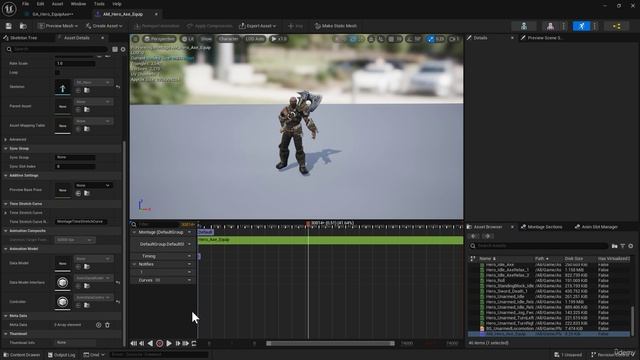Viewport: 640px width, 360px height.
Task: Click the Character viewport button
Action: point(228,39)
